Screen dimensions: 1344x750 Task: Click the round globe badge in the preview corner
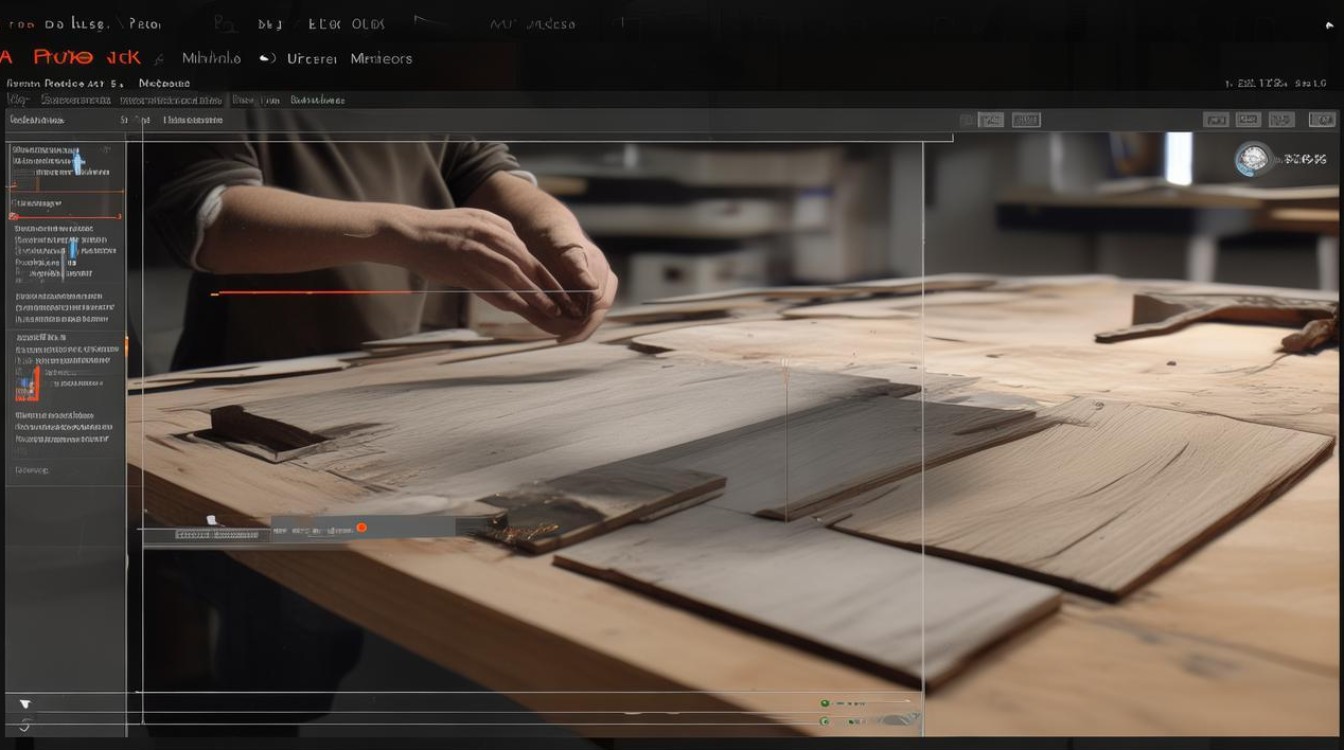(x=1253, y=159)
